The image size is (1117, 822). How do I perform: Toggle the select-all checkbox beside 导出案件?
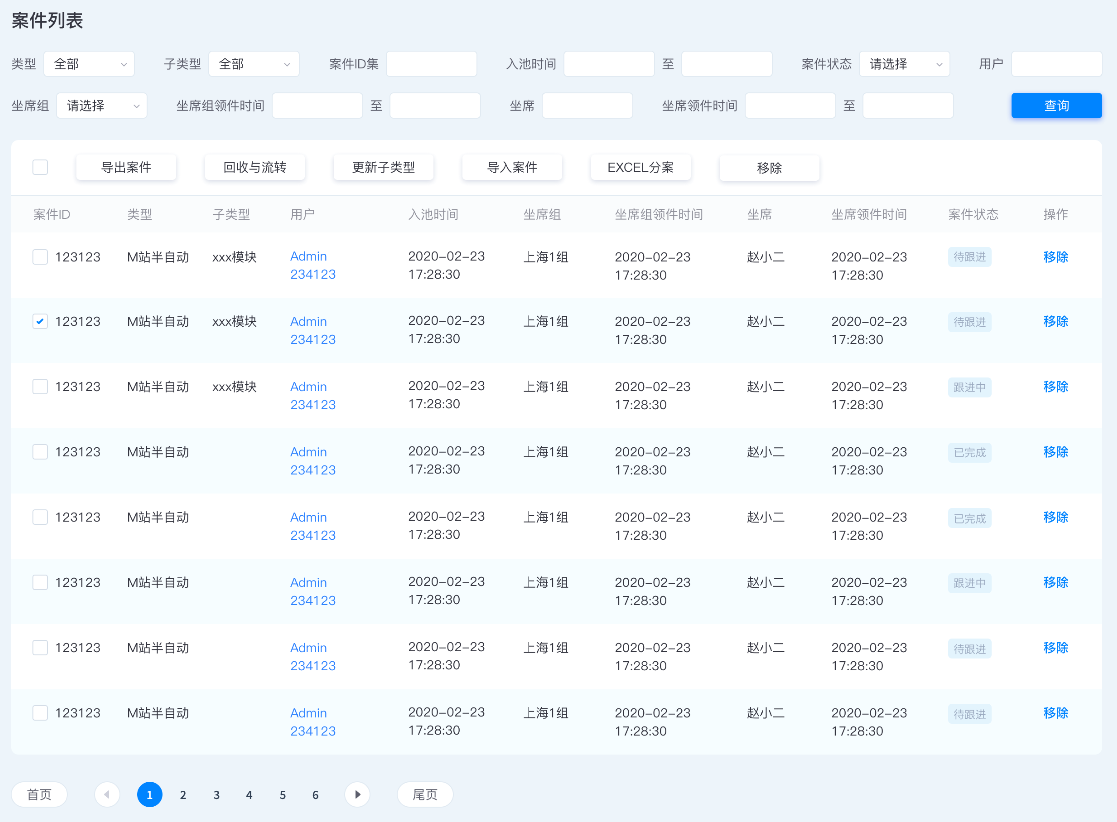(x=40, y=167)
